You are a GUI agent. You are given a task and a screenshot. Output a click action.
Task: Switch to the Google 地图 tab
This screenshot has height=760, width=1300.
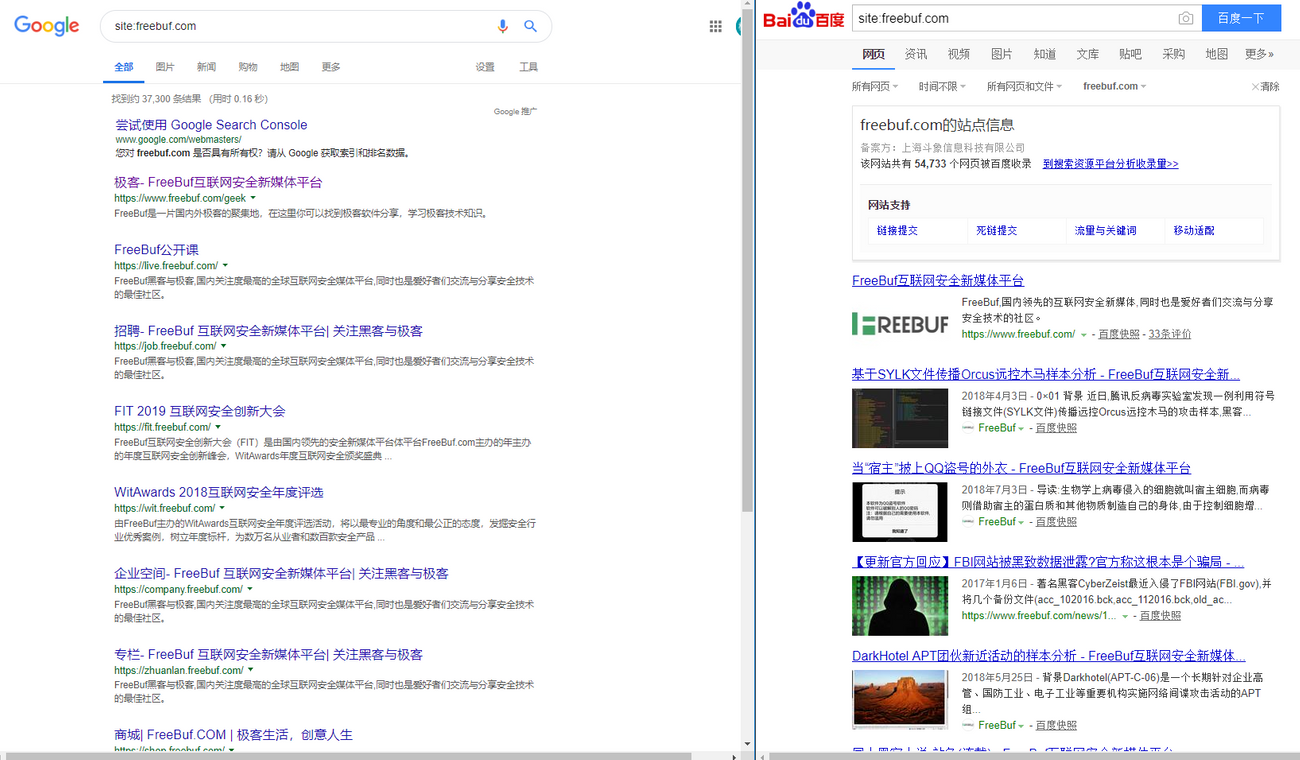pos(289,67)
